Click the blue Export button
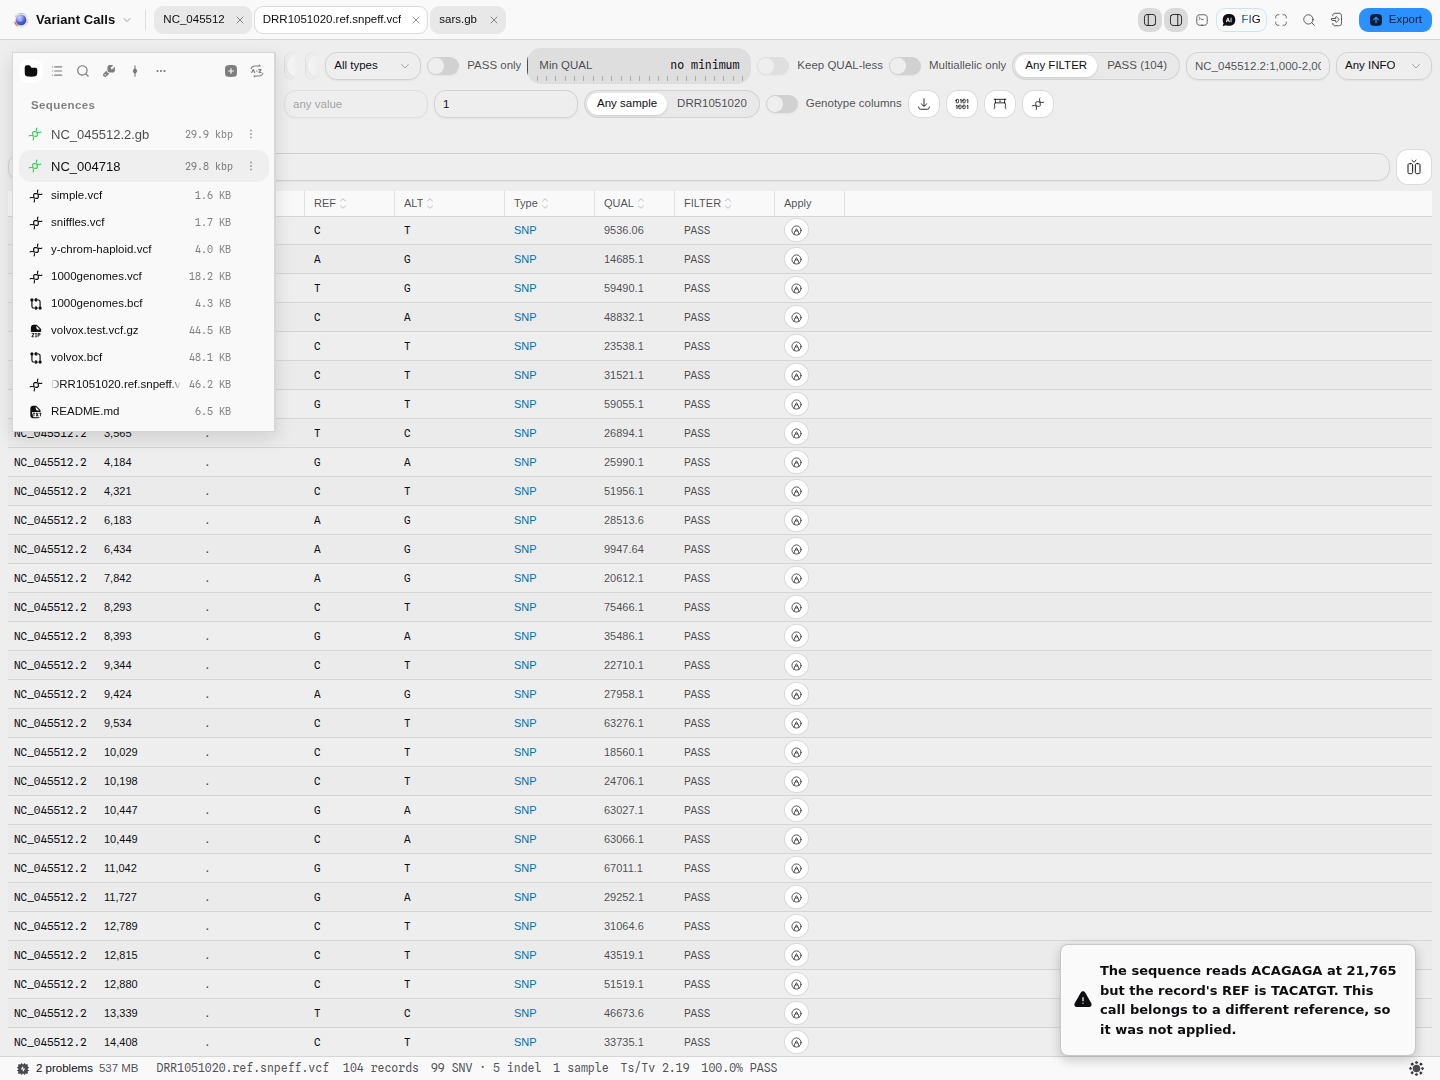 point(1395,20)
